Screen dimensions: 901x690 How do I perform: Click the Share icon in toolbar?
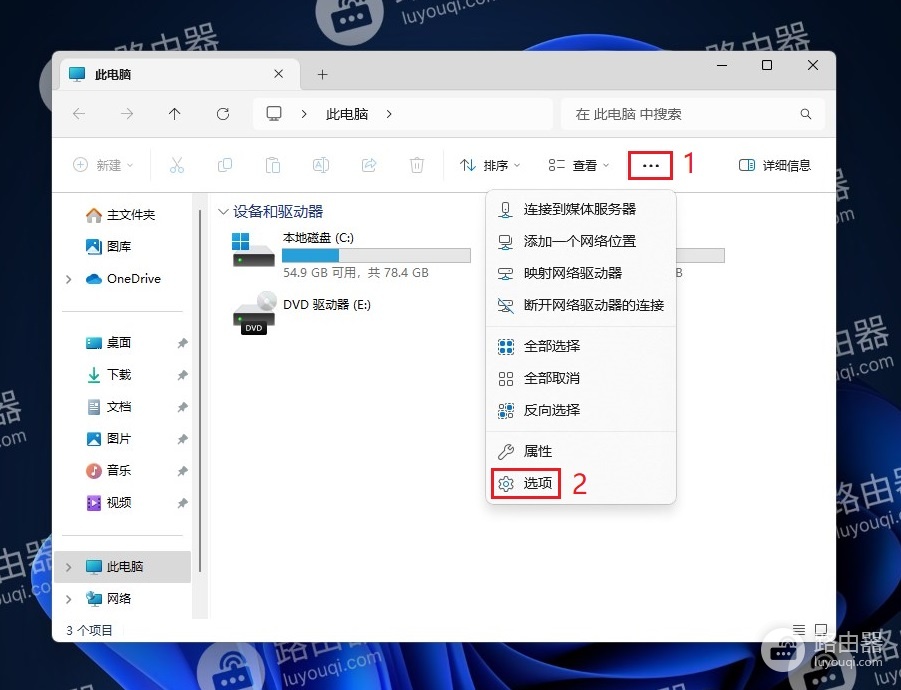[x=369, y=165]
